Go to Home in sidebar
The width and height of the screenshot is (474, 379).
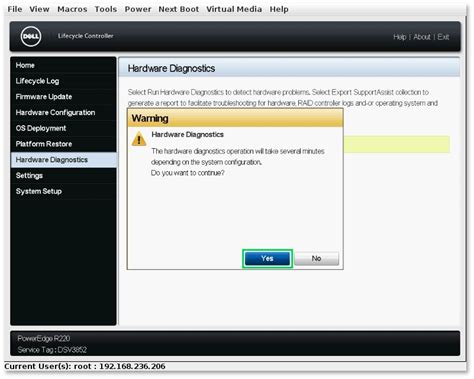point(63,65)
